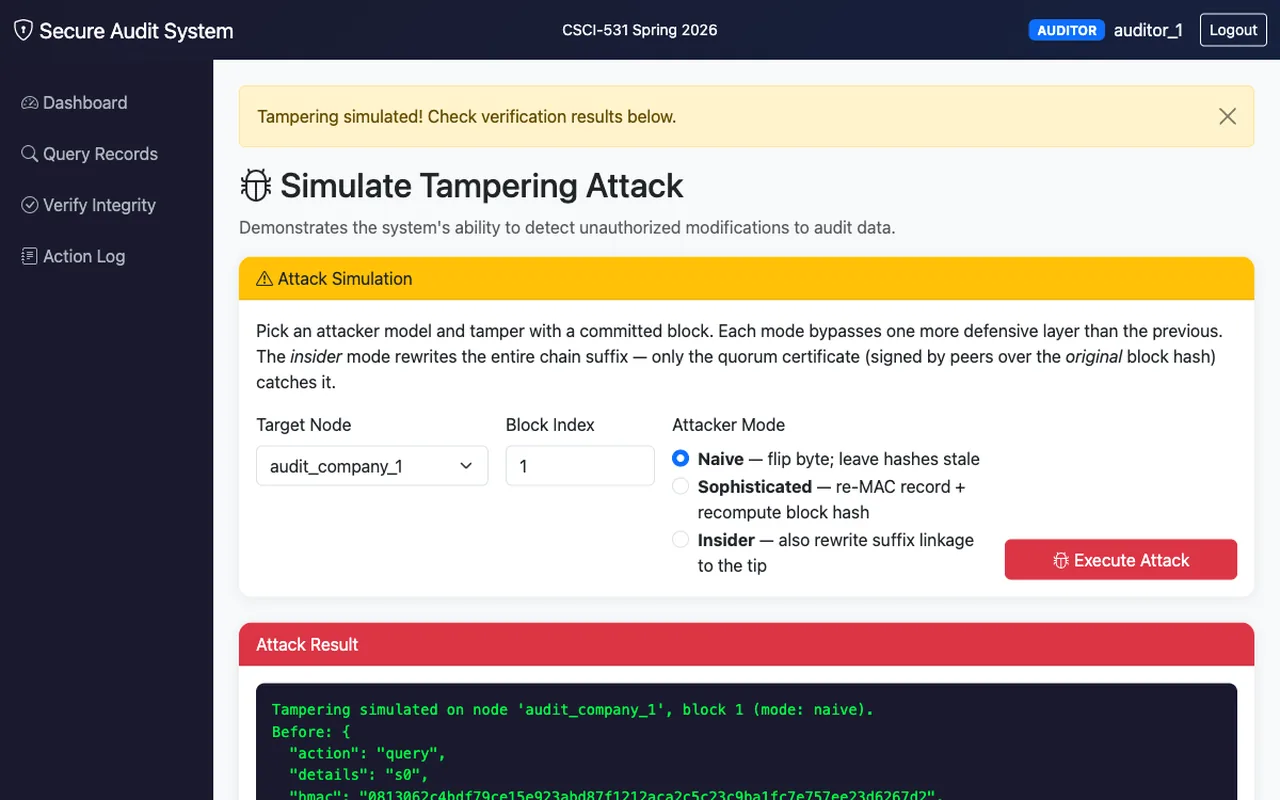This screenshot has height=800, width=1280.
Task: Dismiss the tampering simulated alert
Action: (1227, 117)
